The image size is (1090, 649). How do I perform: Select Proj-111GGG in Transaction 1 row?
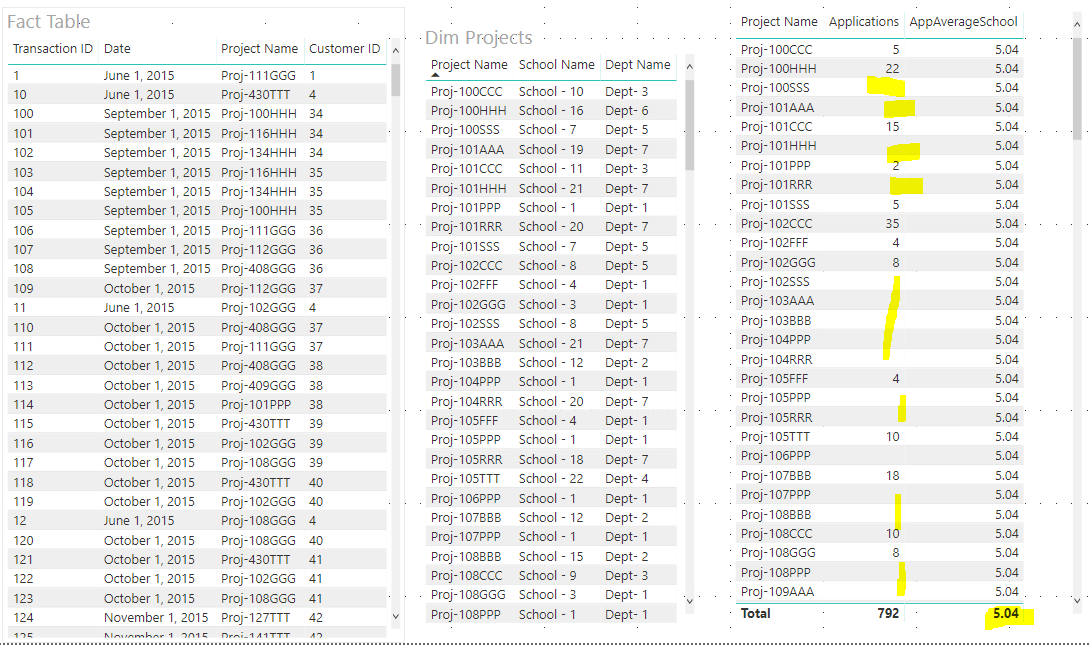click(258, 75)
